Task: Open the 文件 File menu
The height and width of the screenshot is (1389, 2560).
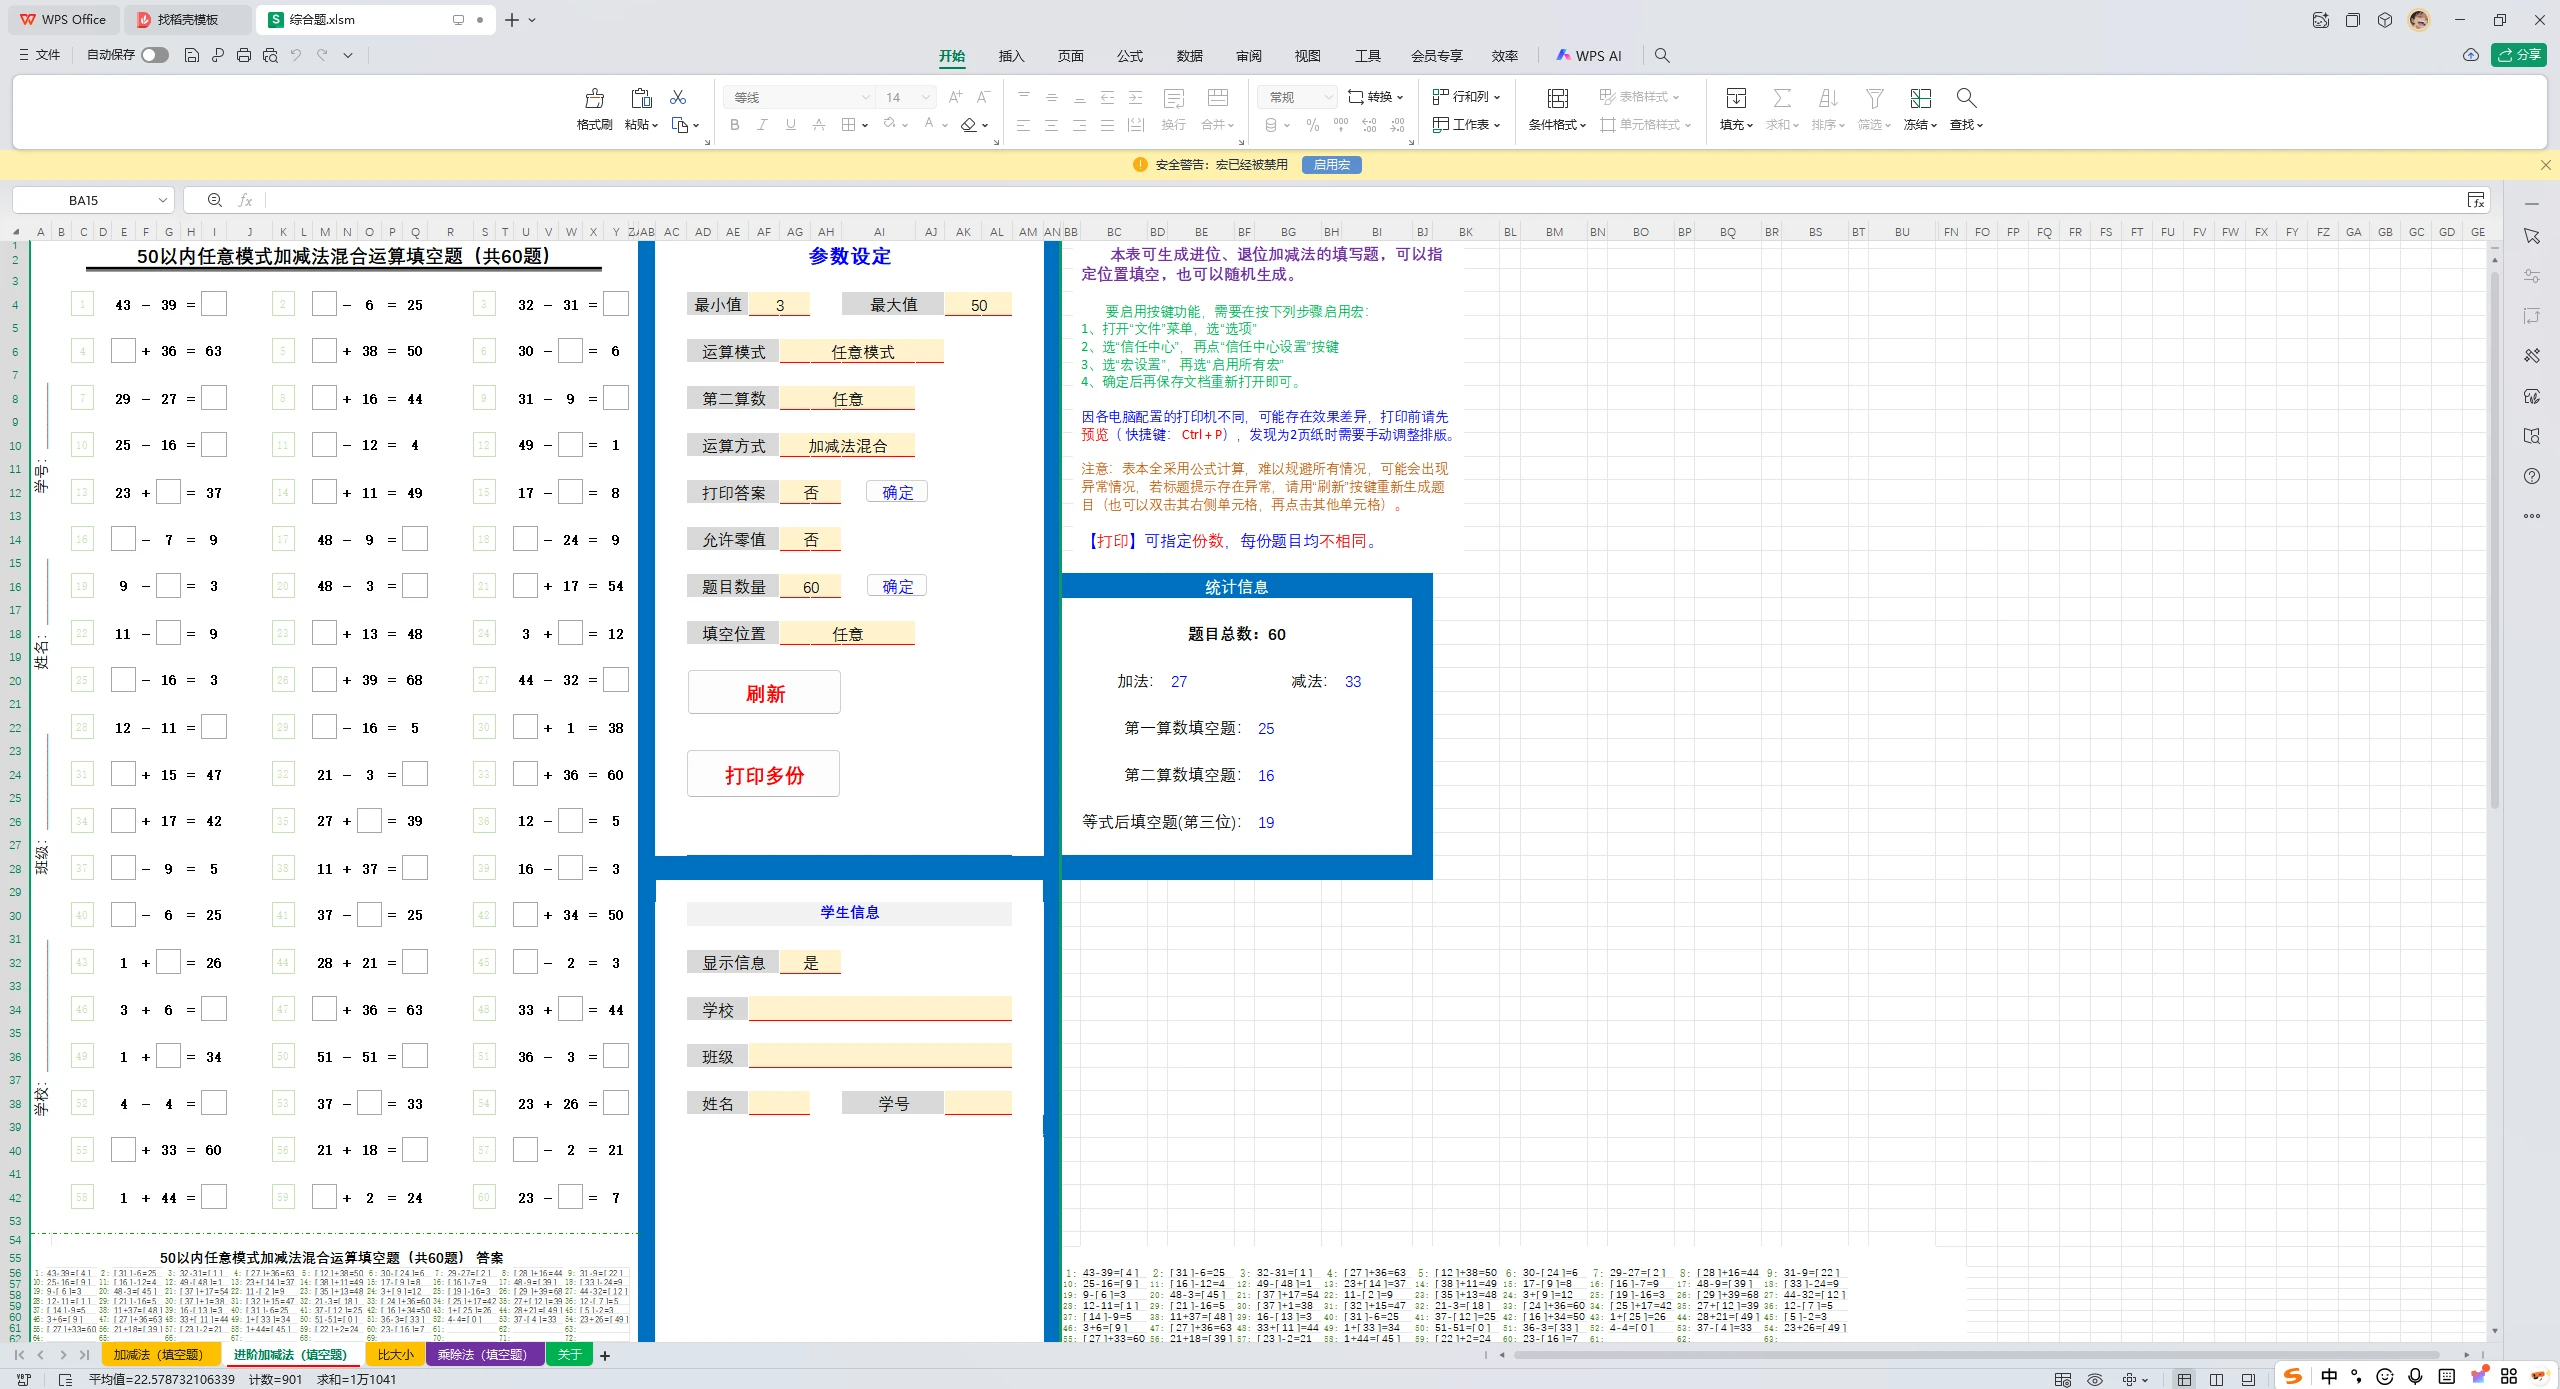Action: click(40, 55)
